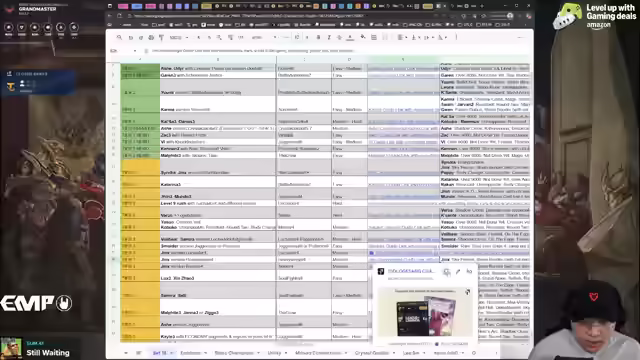This screenshot has width=640, height=360.
Task: Click the search magnifier in Sheets toolbar
Action: click(x=119, y=37)
